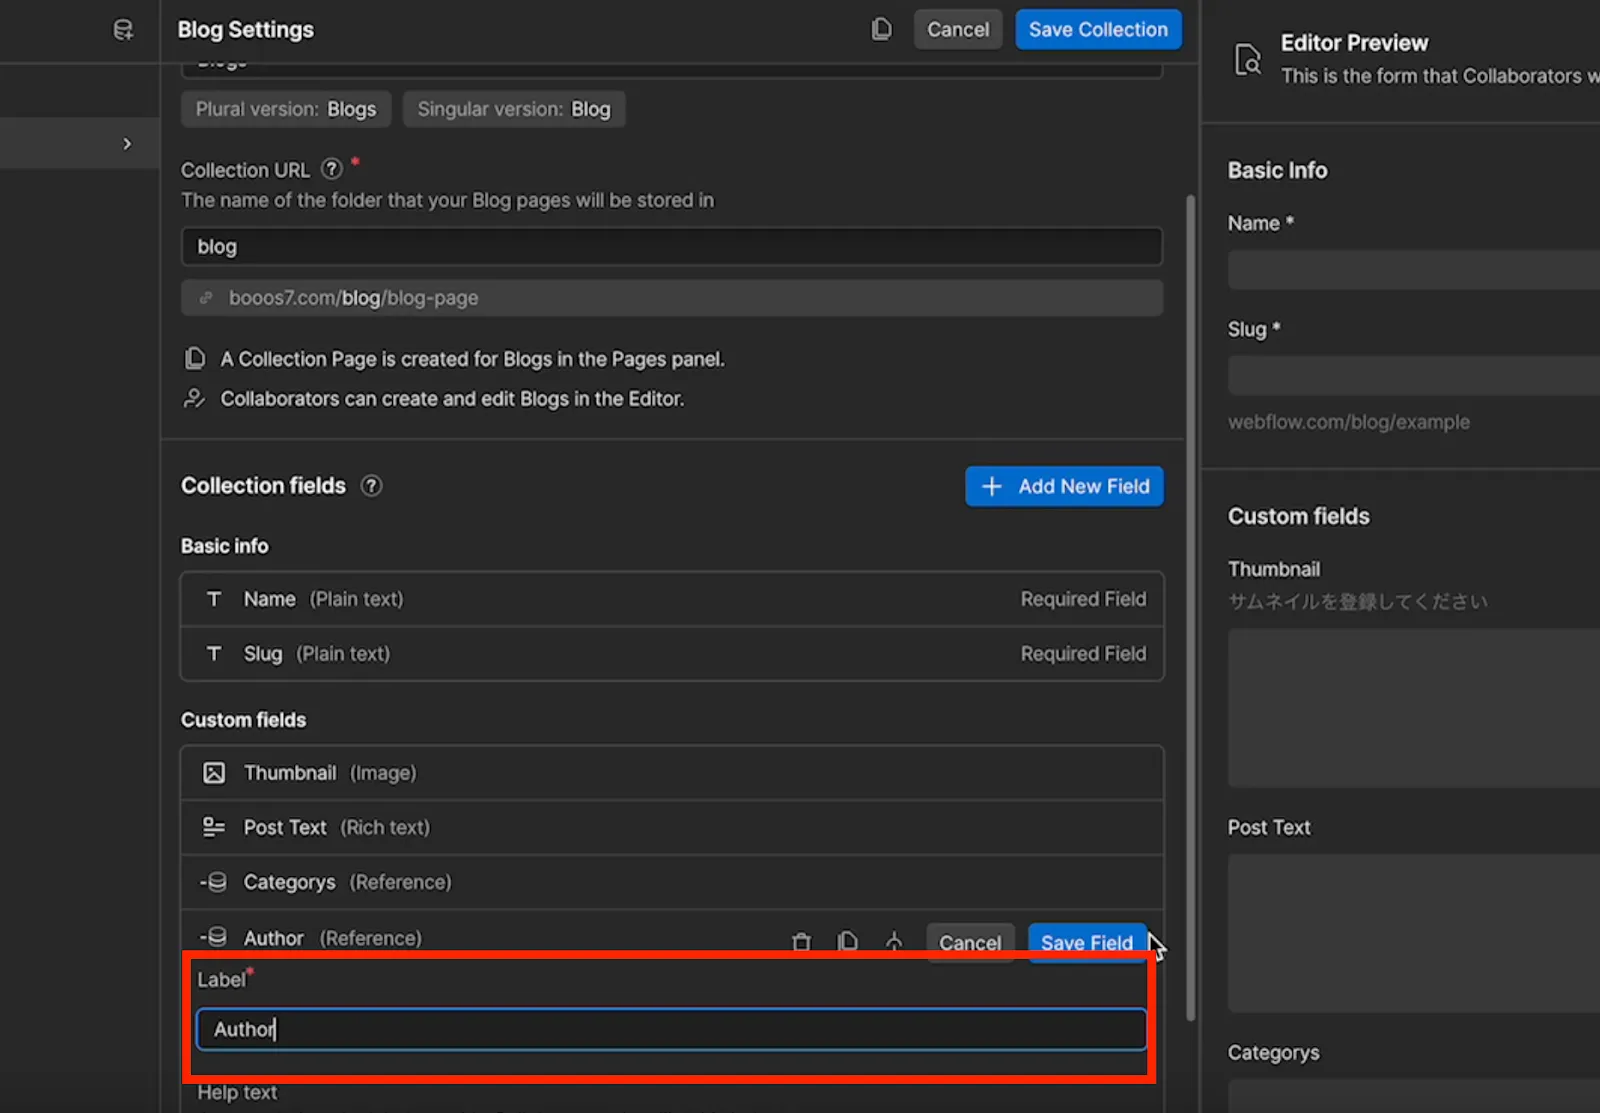Click the link icon in URL preview
The width and height of the screenshot is (1600, 1113).
[206, 298]
